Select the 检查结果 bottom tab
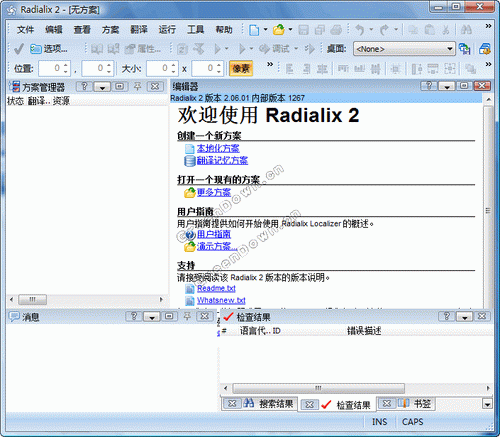This screenshot has width=500, height=437. point(337,405)
